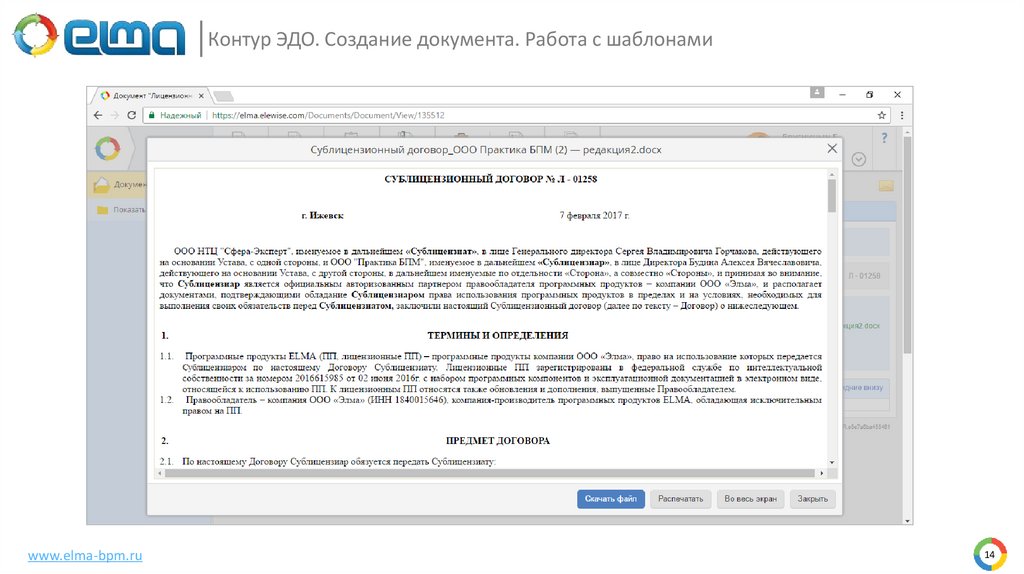Click the small folder icon at the page's right edge

[886, 186]
